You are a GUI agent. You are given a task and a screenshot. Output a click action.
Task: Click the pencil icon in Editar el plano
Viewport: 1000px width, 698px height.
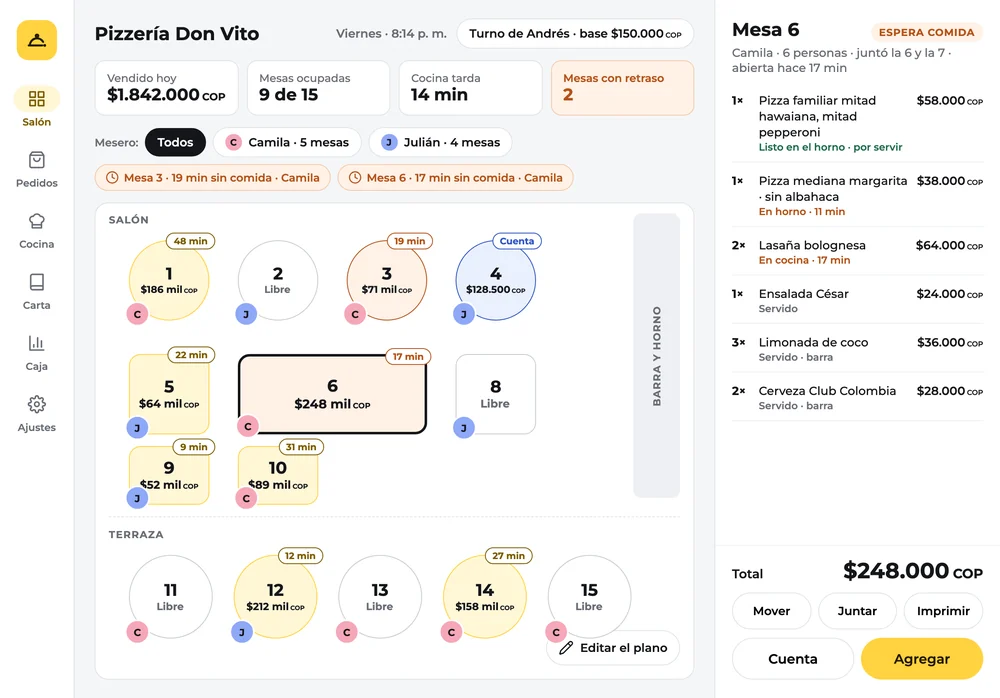click(566, 648)
